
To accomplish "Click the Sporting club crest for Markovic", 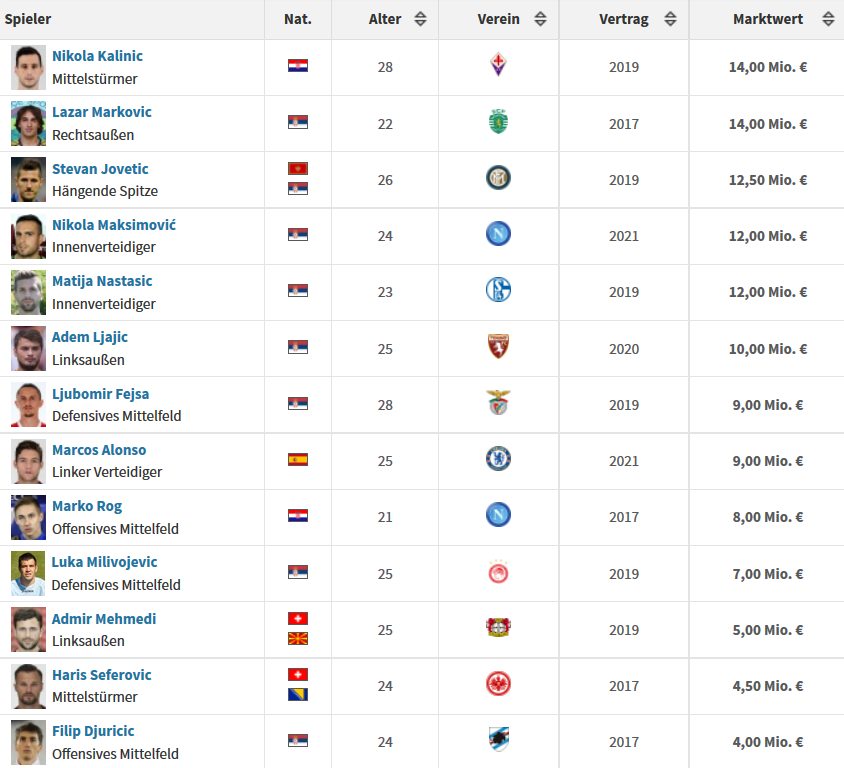I will click(498, 123).
